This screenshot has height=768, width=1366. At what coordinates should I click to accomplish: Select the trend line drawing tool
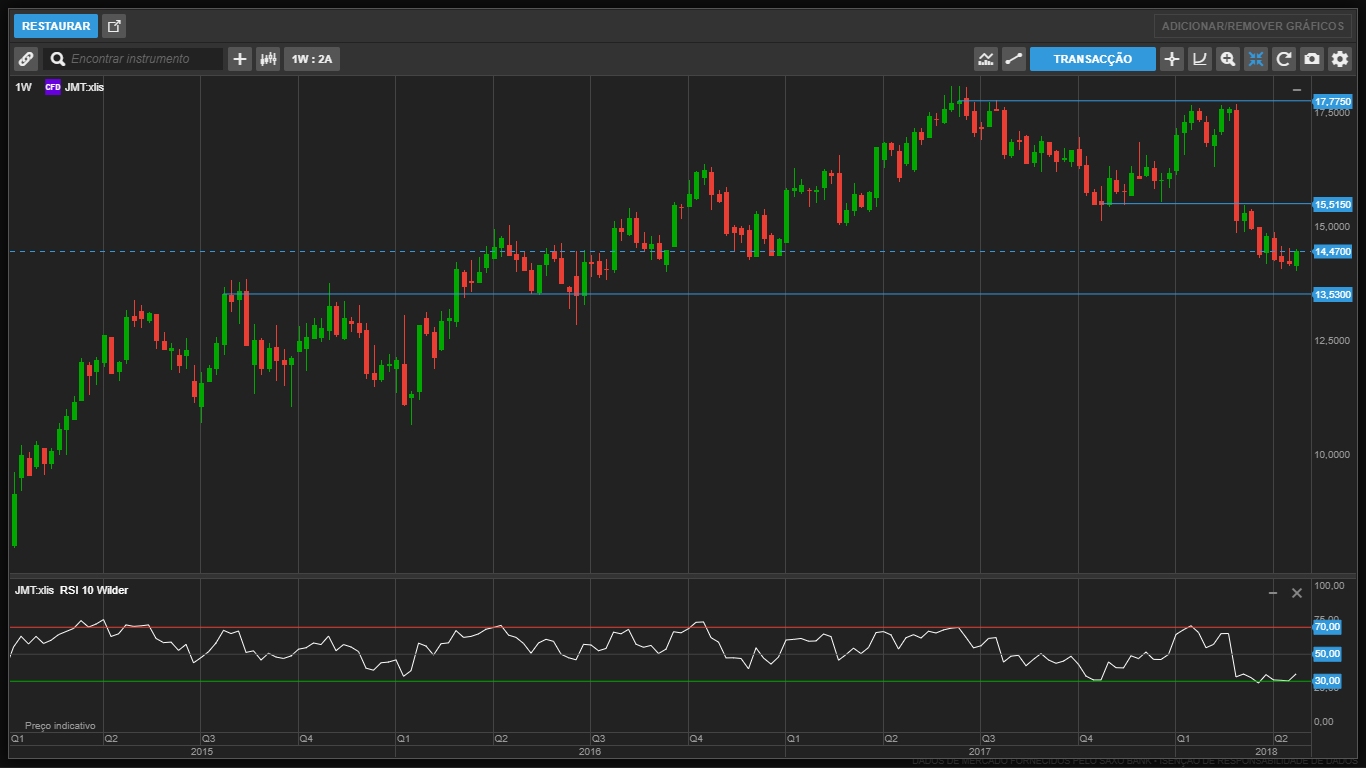point(1014,59)
